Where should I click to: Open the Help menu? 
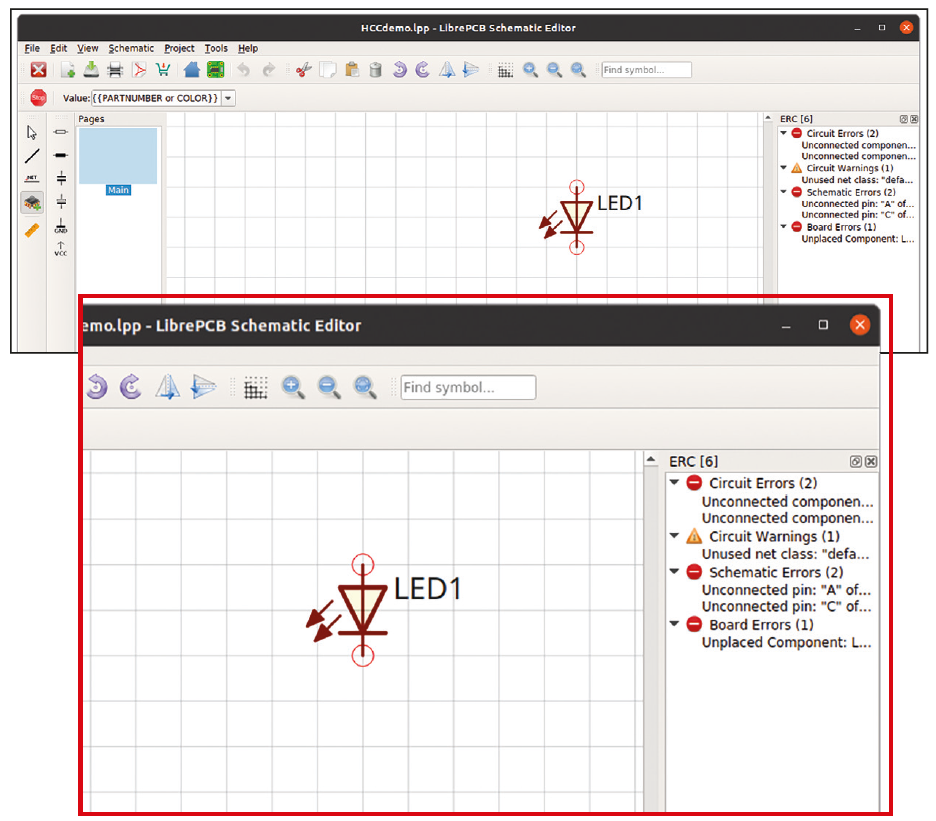tap(248, 48)
